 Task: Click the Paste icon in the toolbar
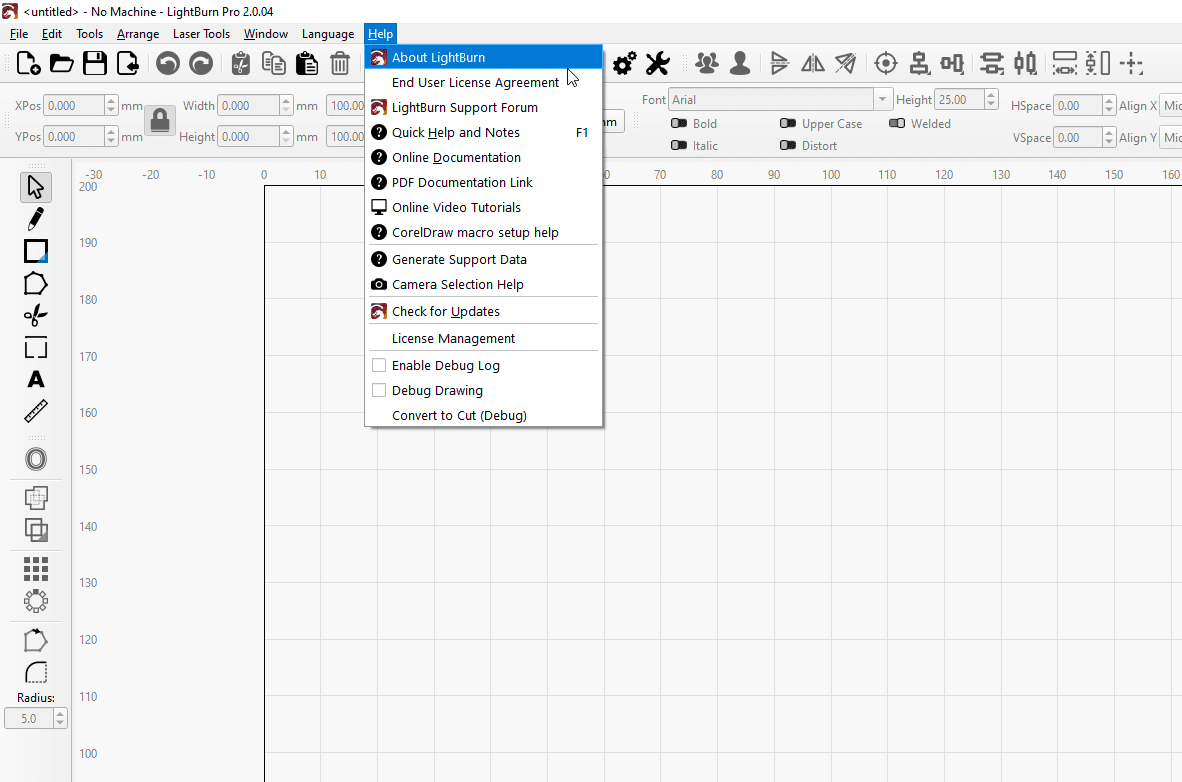[307, 63]
